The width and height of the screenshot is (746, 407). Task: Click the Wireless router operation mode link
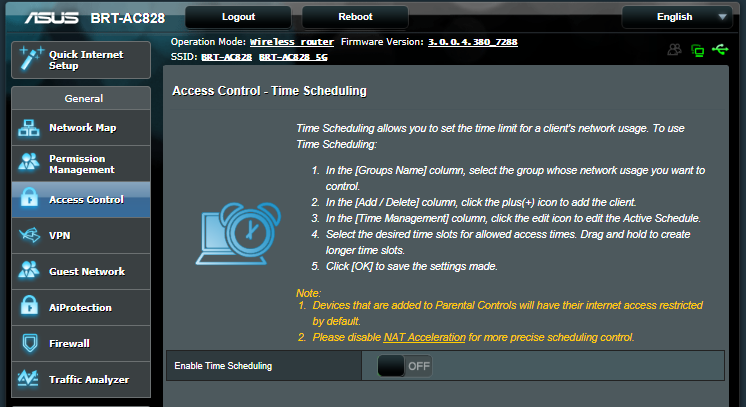pos(291,43)
